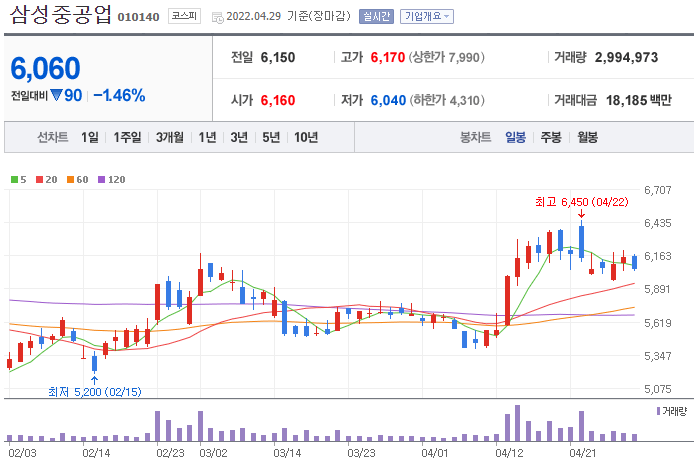Select the 3년 line chart tab
The image size is (694, 466).
click(x=239, y=137)
